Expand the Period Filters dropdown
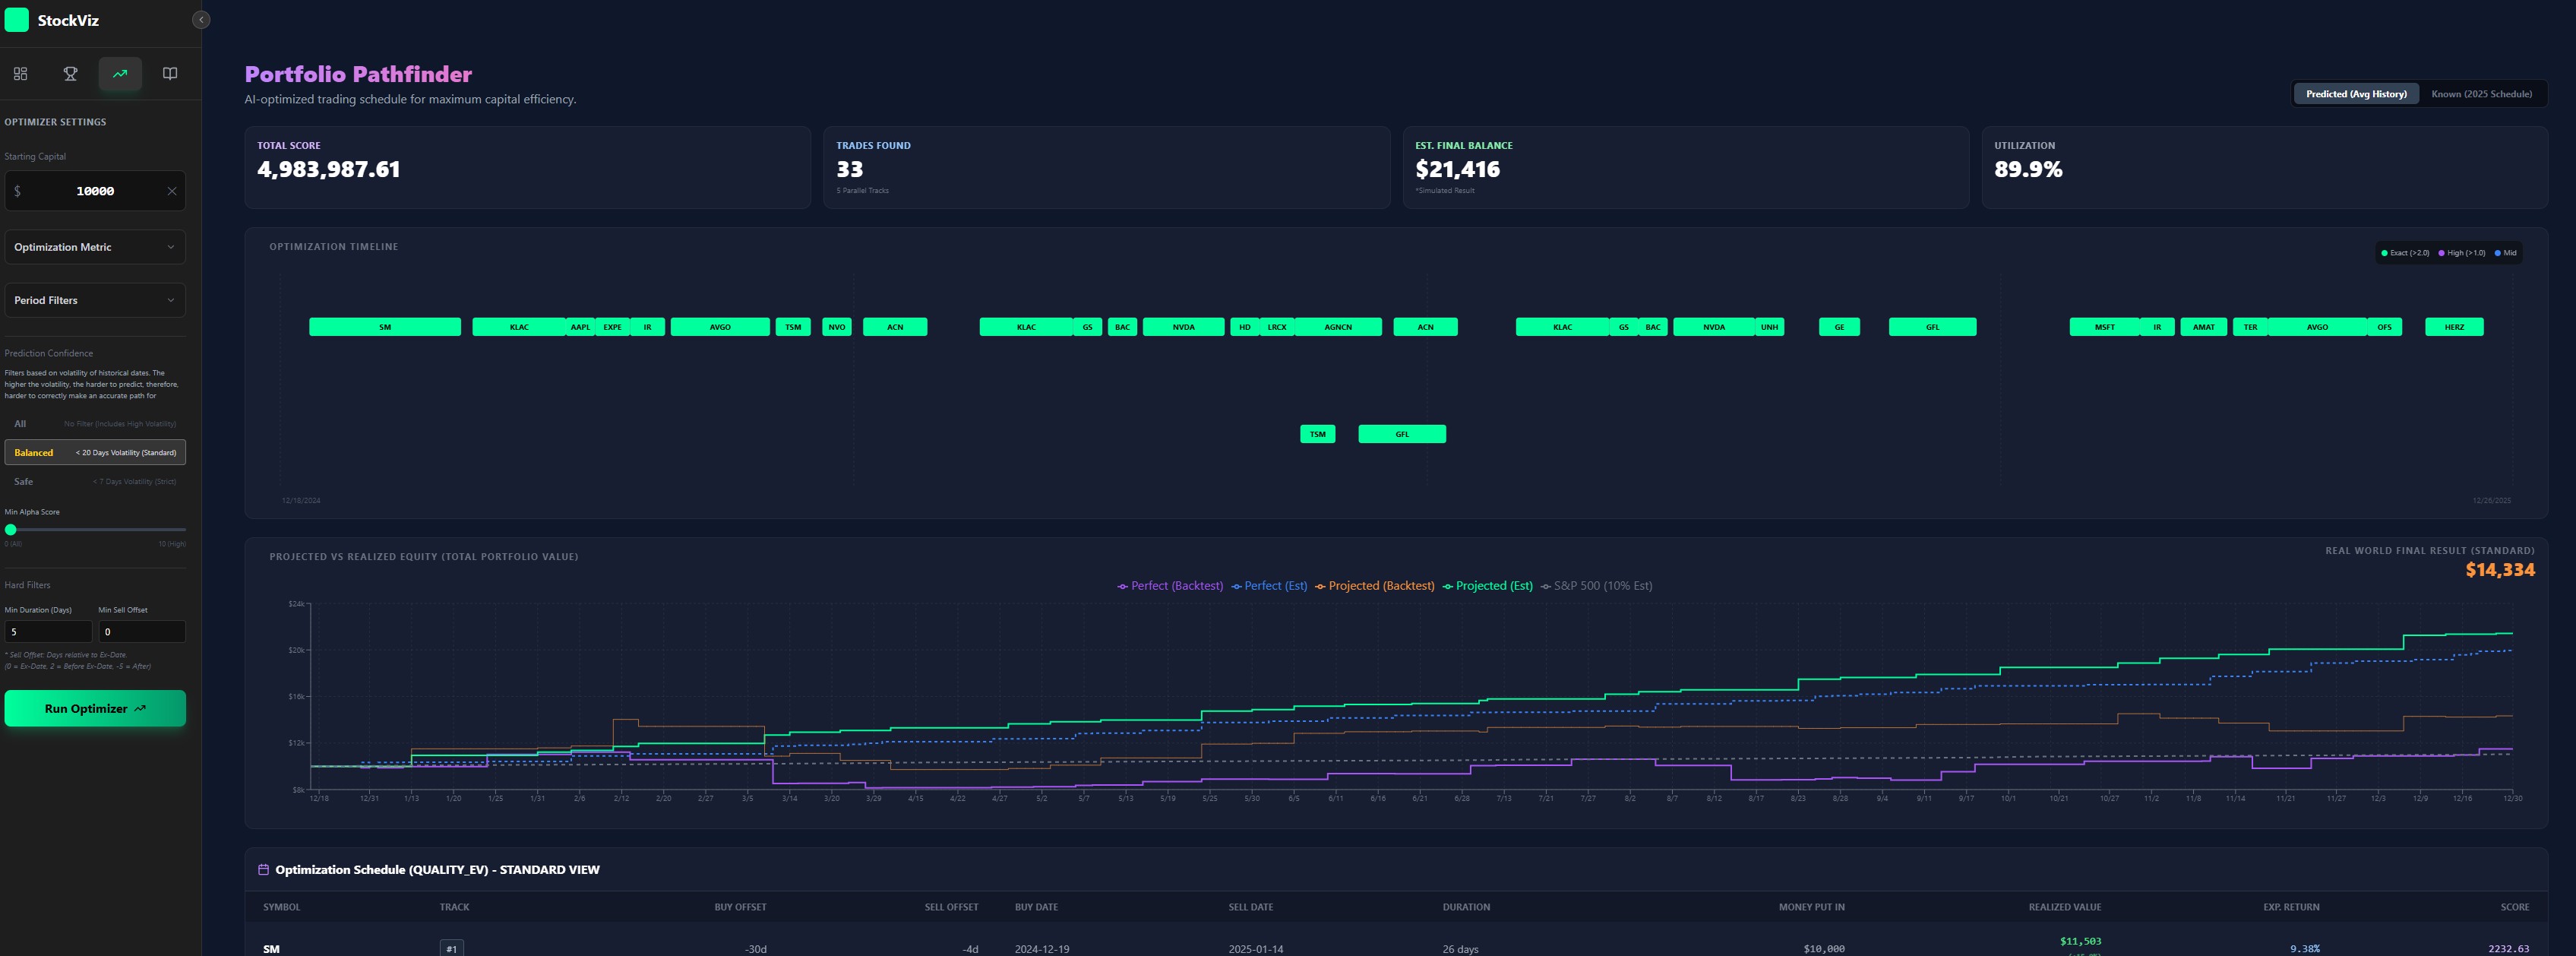The height and width of the screenshot is (956, 2576). [95, 300]
